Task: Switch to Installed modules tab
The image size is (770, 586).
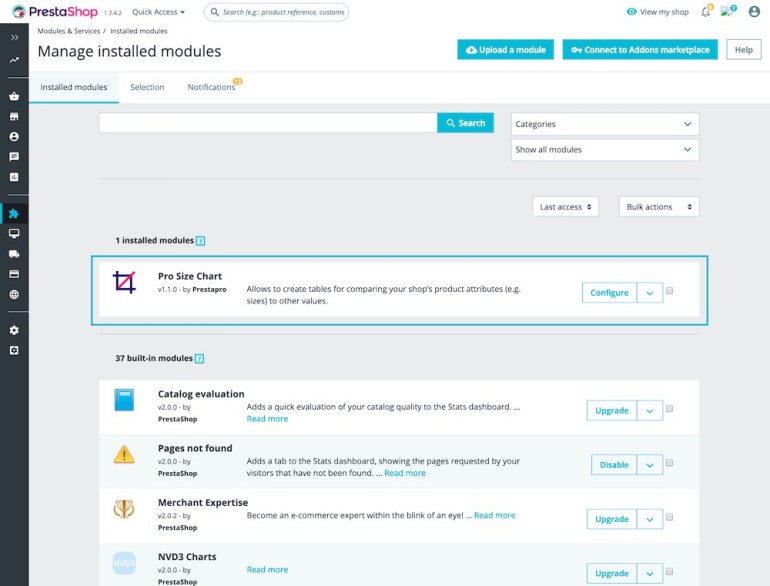Action: pos(74,87)
